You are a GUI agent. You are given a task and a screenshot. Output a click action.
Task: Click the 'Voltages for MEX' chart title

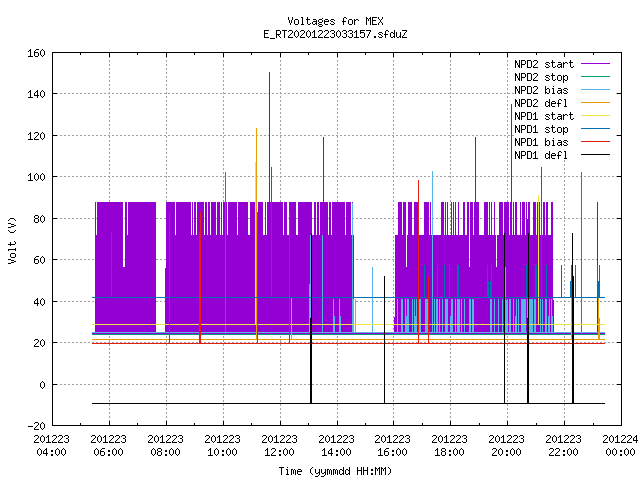click(335, 21)
